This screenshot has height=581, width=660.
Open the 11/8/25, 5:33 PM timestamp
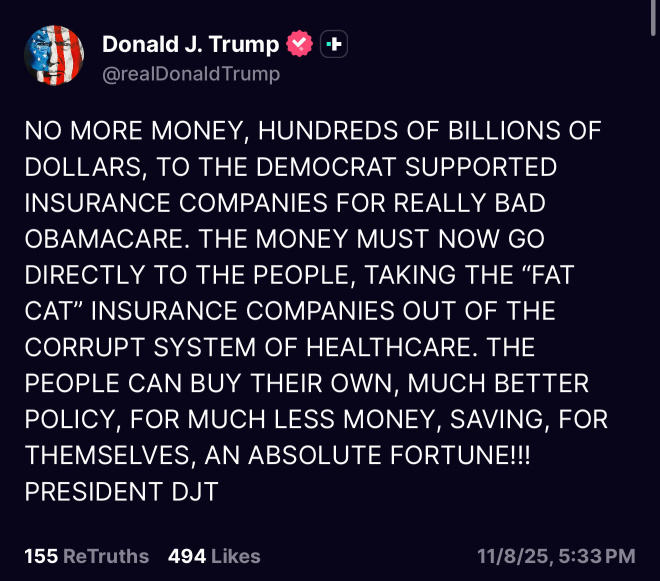(x=557, y=556)
